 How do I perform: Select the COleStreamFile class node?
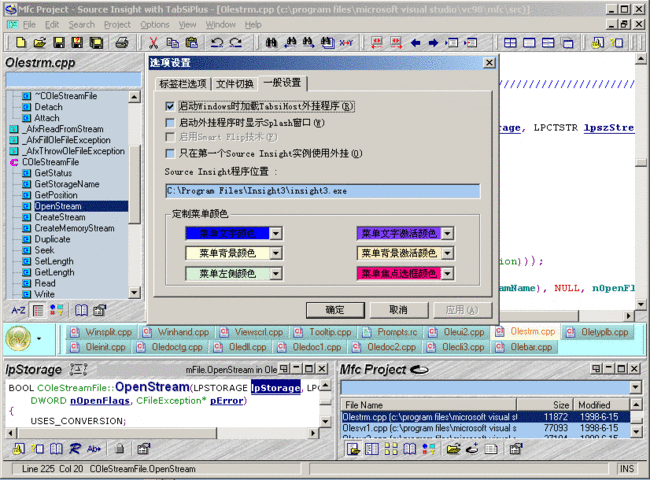pyautogui.click(x=50, y=162)
